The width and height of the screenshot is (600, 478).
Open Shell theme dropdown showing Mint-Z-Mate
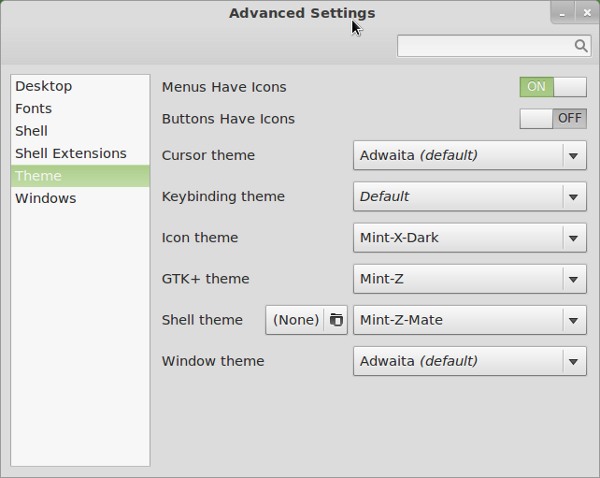coord(470,320)
